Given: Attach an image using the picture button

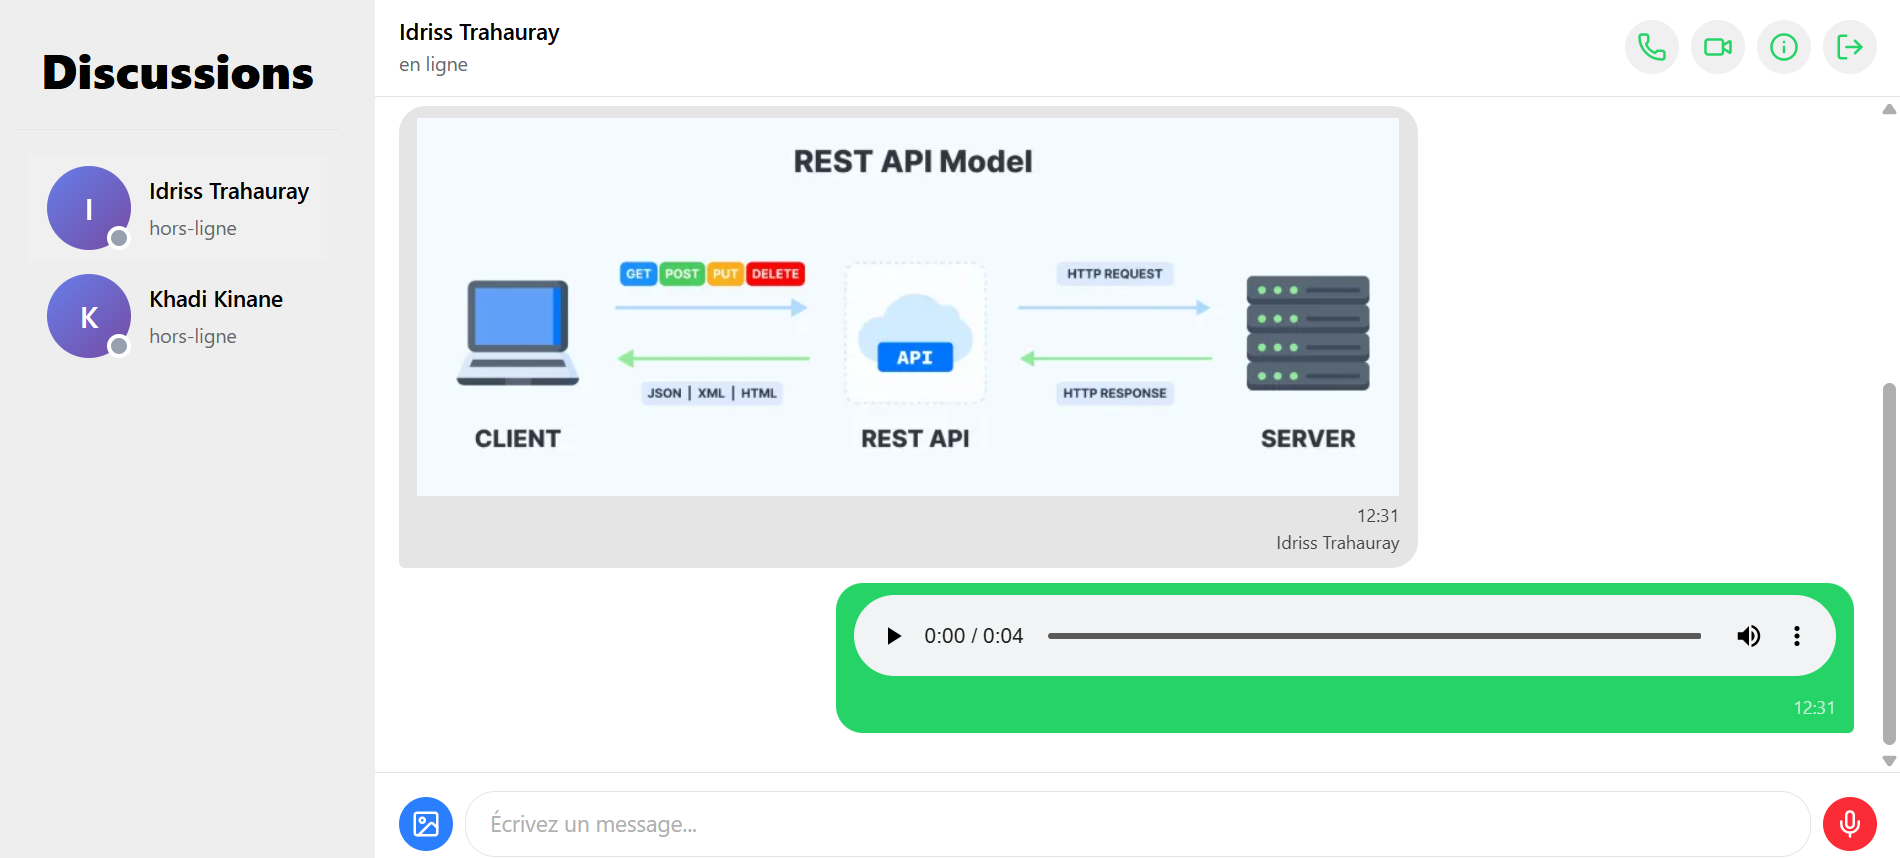Looking at the screenshot, I should (426, 824).
